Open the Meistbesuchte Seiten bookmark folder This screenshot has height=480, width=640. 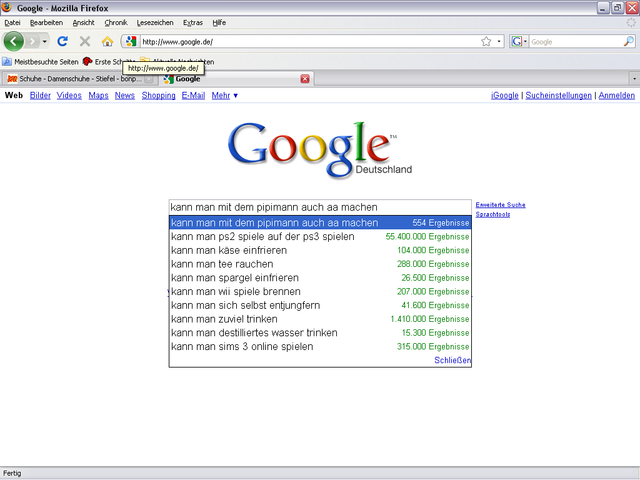40,62
